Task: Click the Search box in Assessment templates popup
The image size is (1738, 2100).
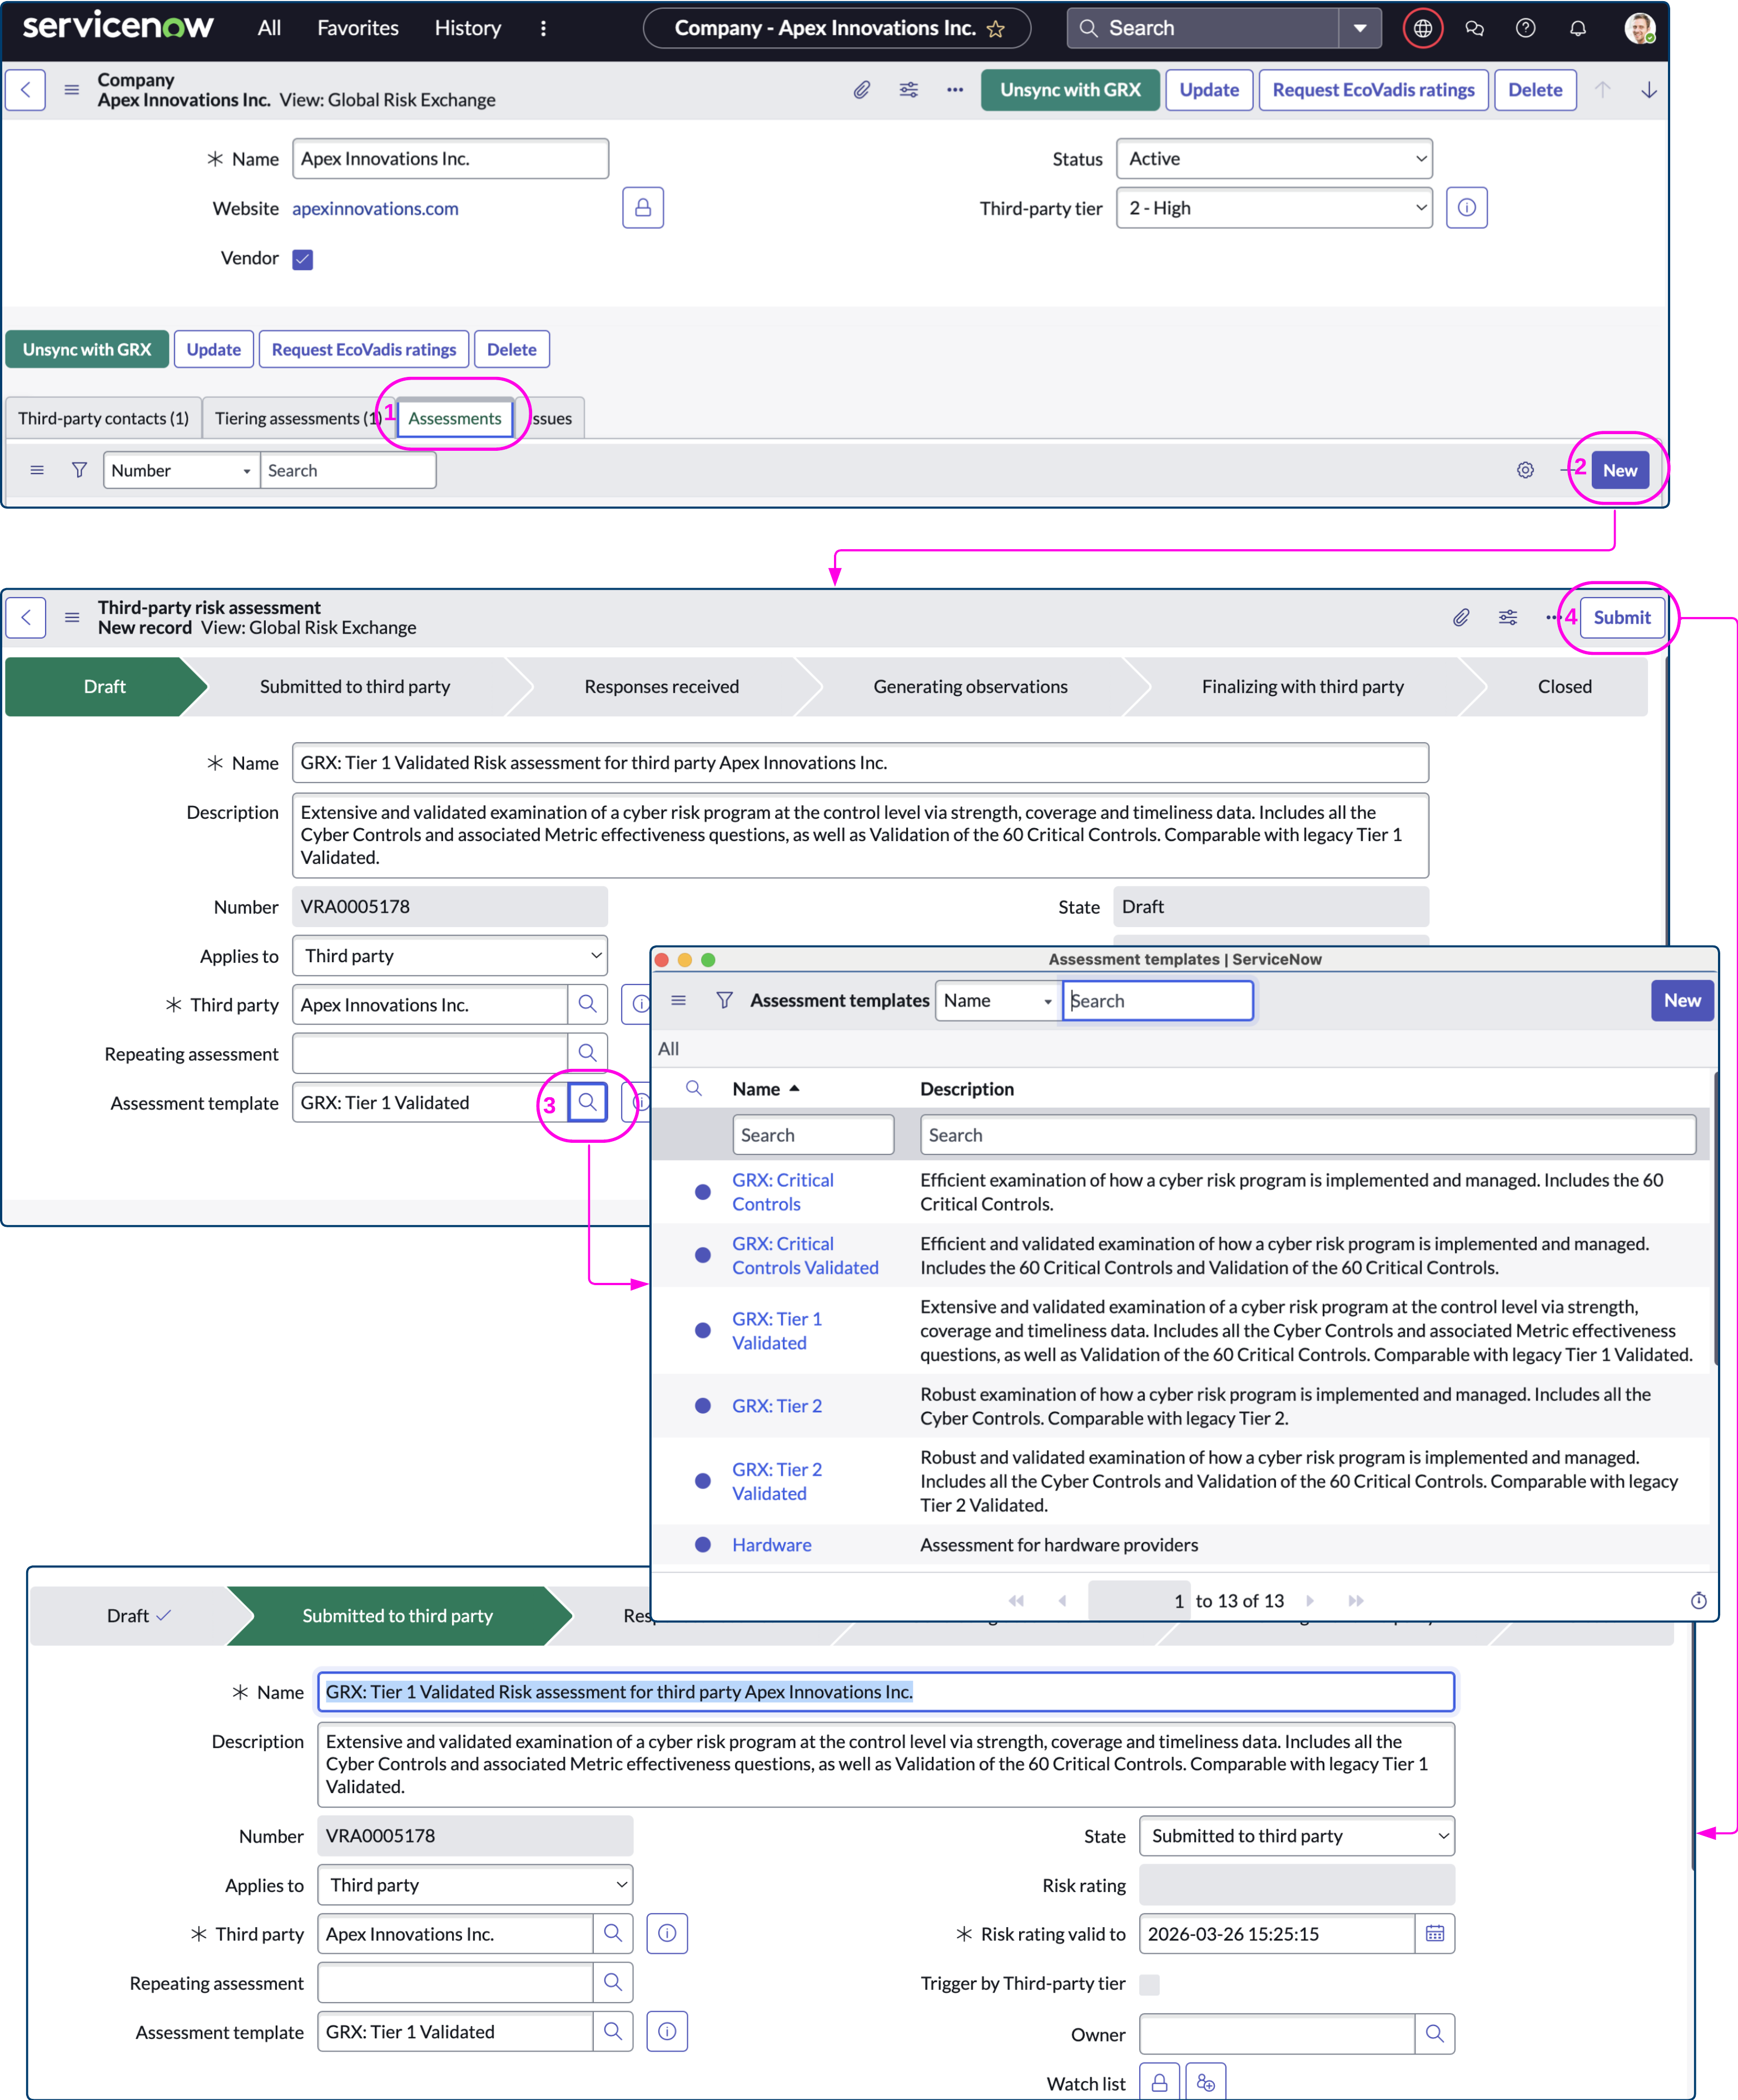Action: pyautogui.click(x=1157, y=1000)
